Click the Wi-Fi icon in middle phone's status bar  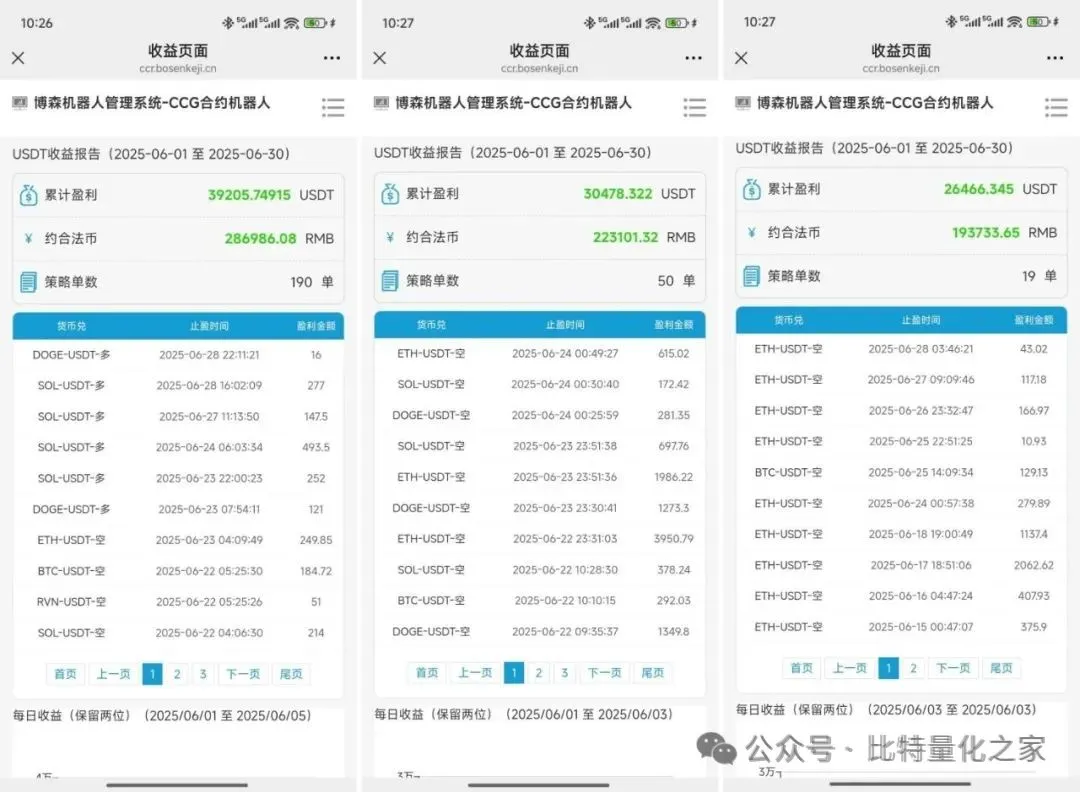pyautogui.click(x=653, y=23)
